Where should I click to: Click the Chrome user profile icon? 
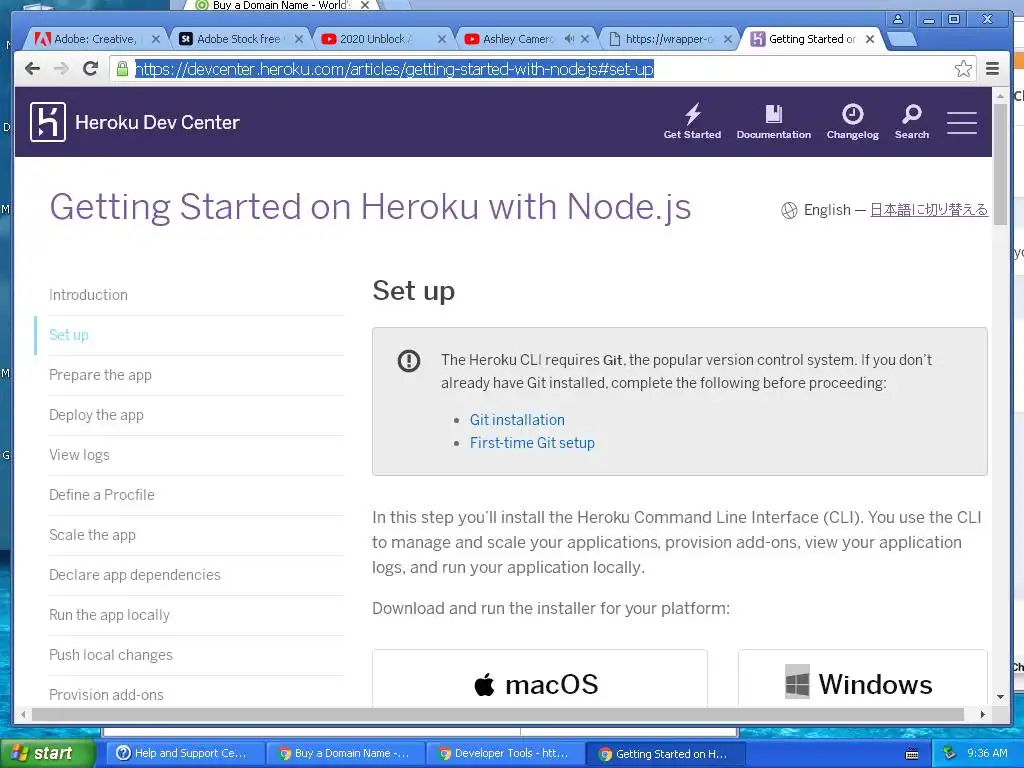pyautogui.click(x=898, y=19)
